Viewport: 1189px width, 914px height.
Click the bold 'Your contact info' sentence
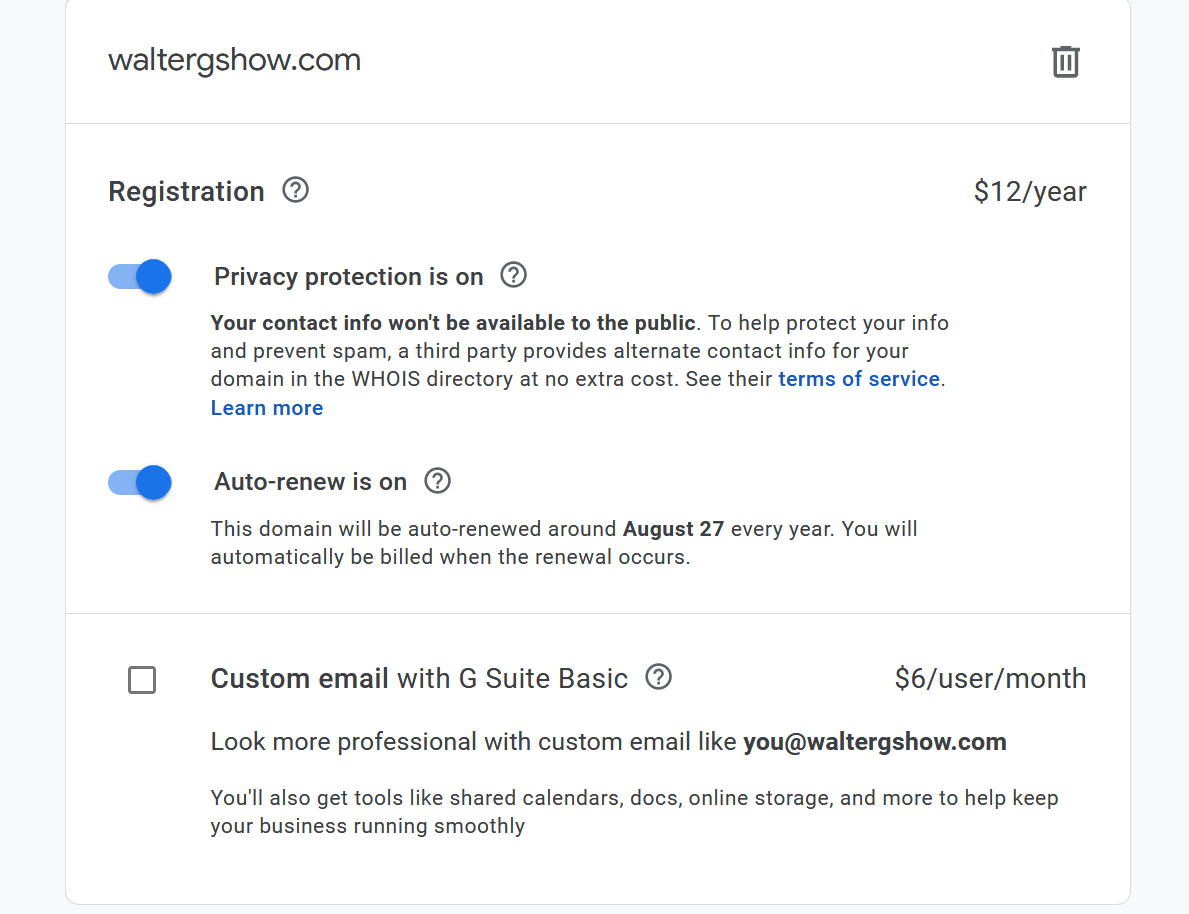point(452,323)
